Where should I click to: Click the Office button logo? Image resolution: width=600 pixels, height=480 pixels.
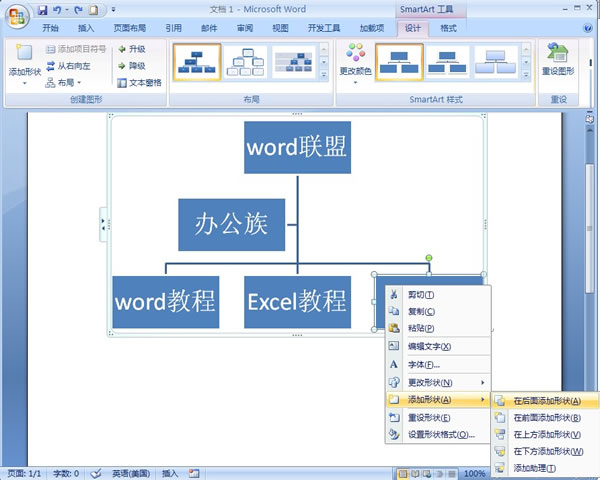(x=17, y=16)
